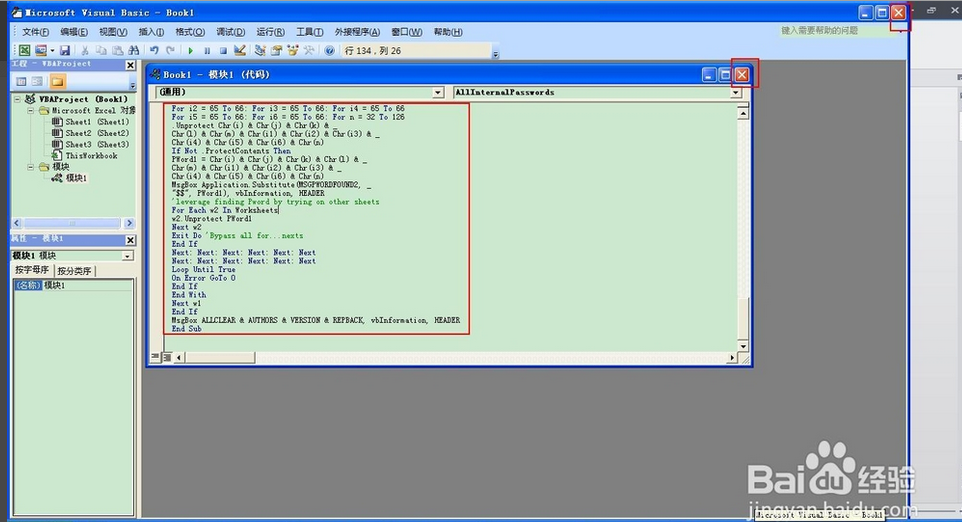Click View Object icon in project panel
962x522 pixels.
pos(37,81)
